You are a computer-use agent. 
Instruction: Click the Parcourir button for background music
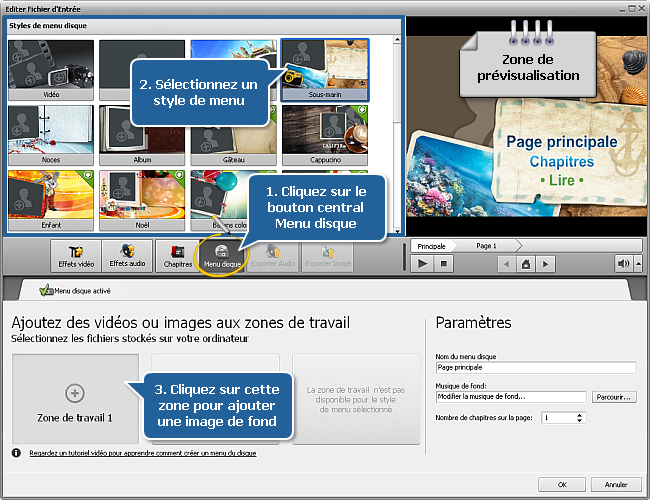[x=613, y=397]
